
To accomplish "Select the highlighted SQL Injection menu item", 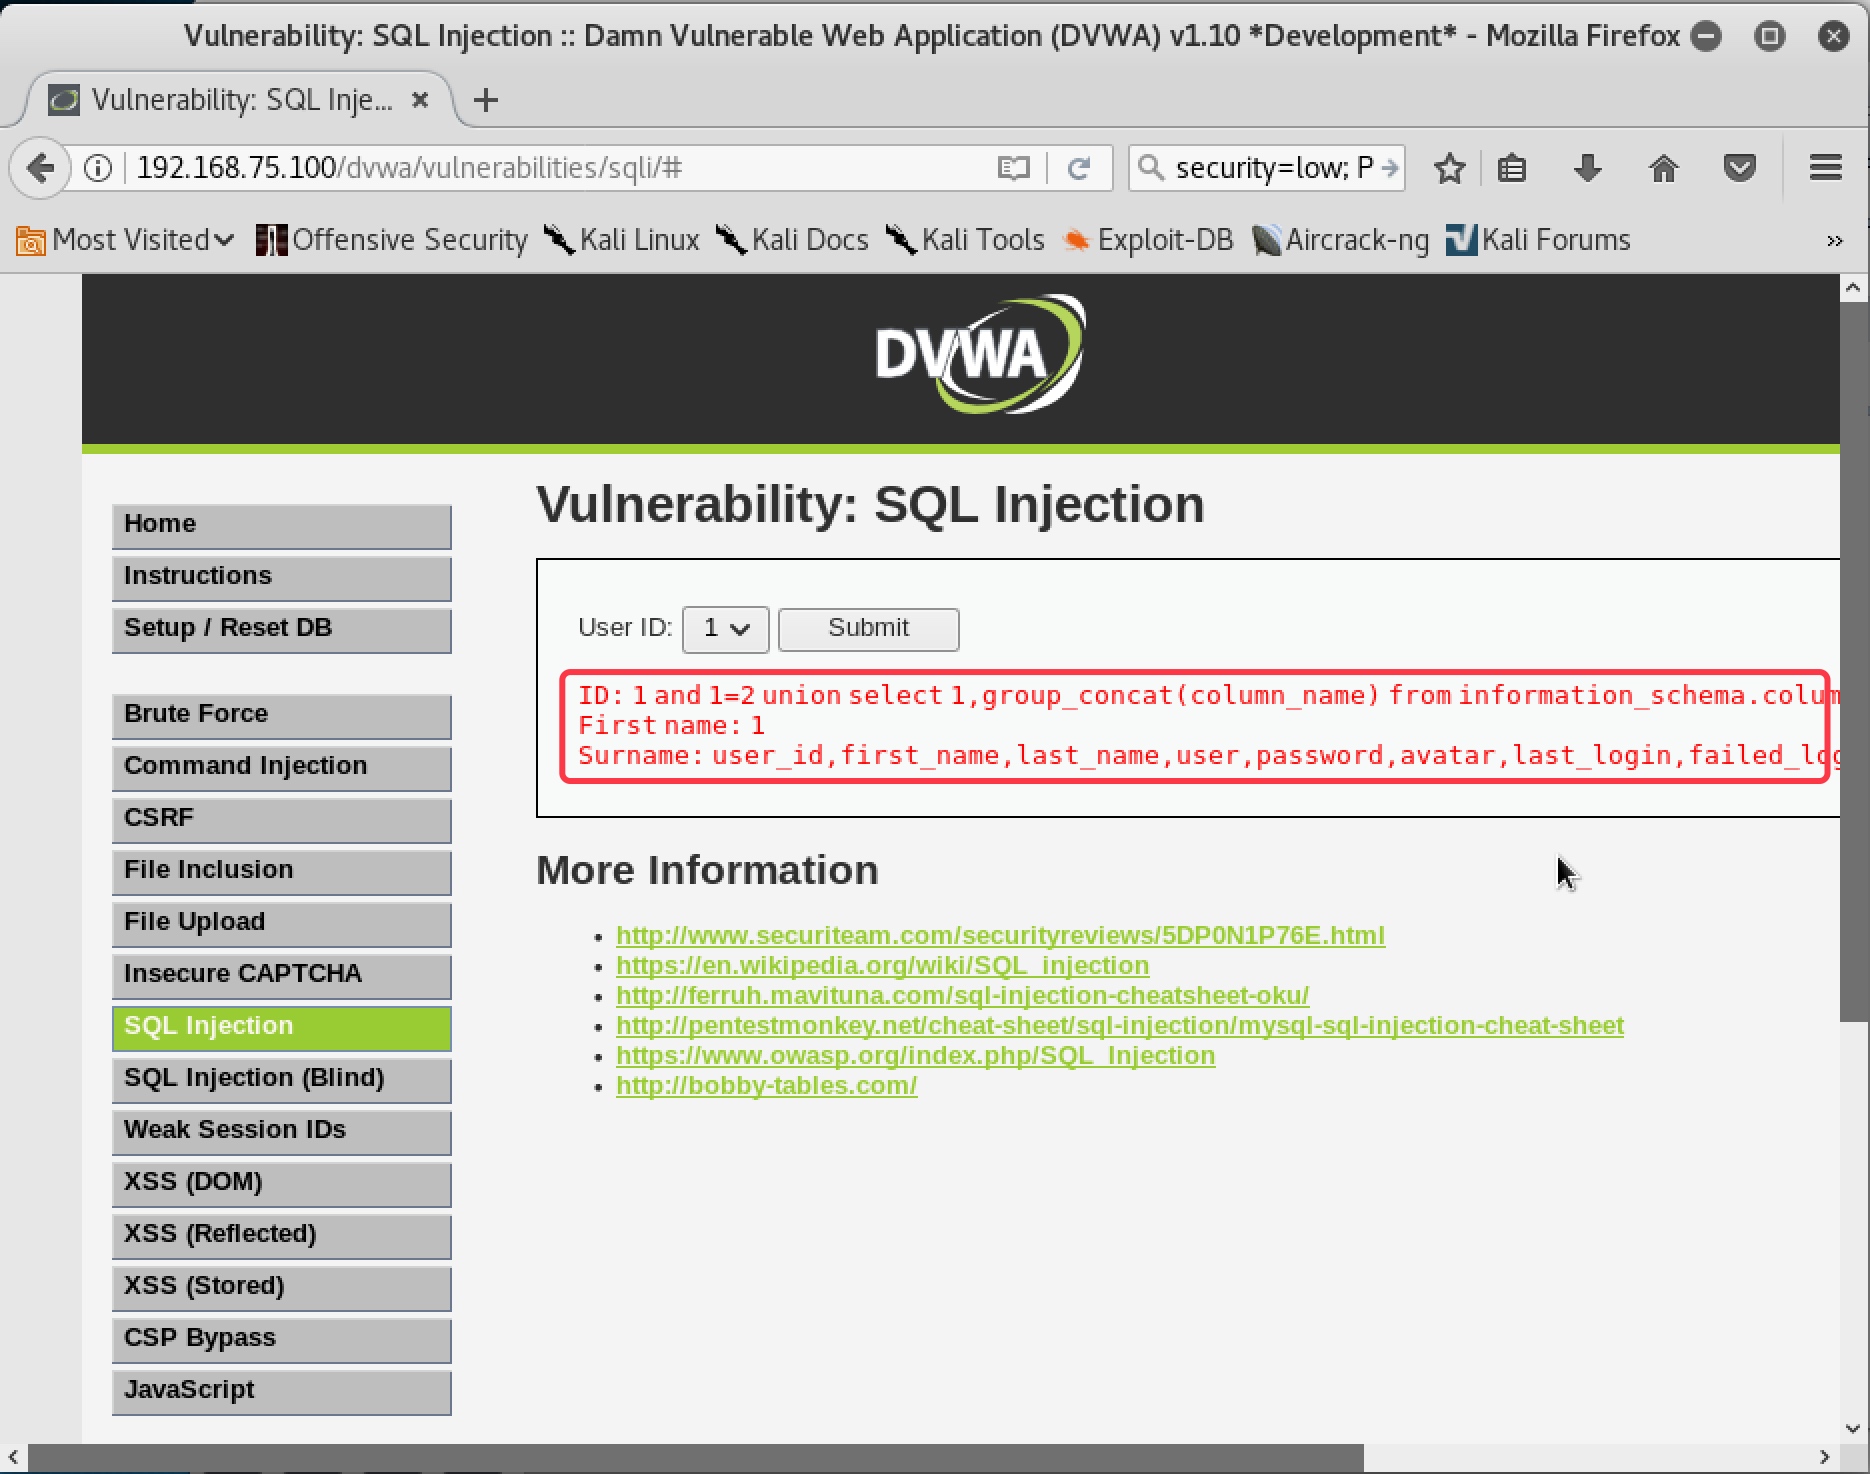I will coord(281,1028).
